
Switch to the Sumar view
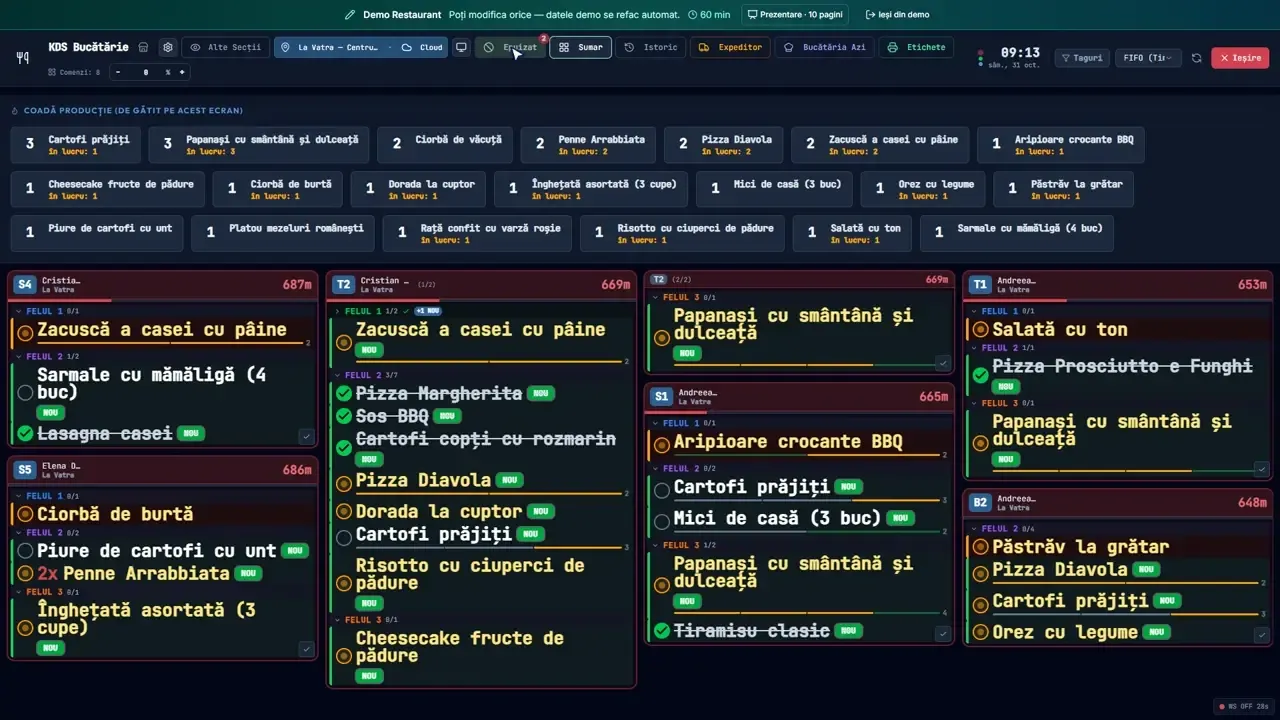click(580, 47)
